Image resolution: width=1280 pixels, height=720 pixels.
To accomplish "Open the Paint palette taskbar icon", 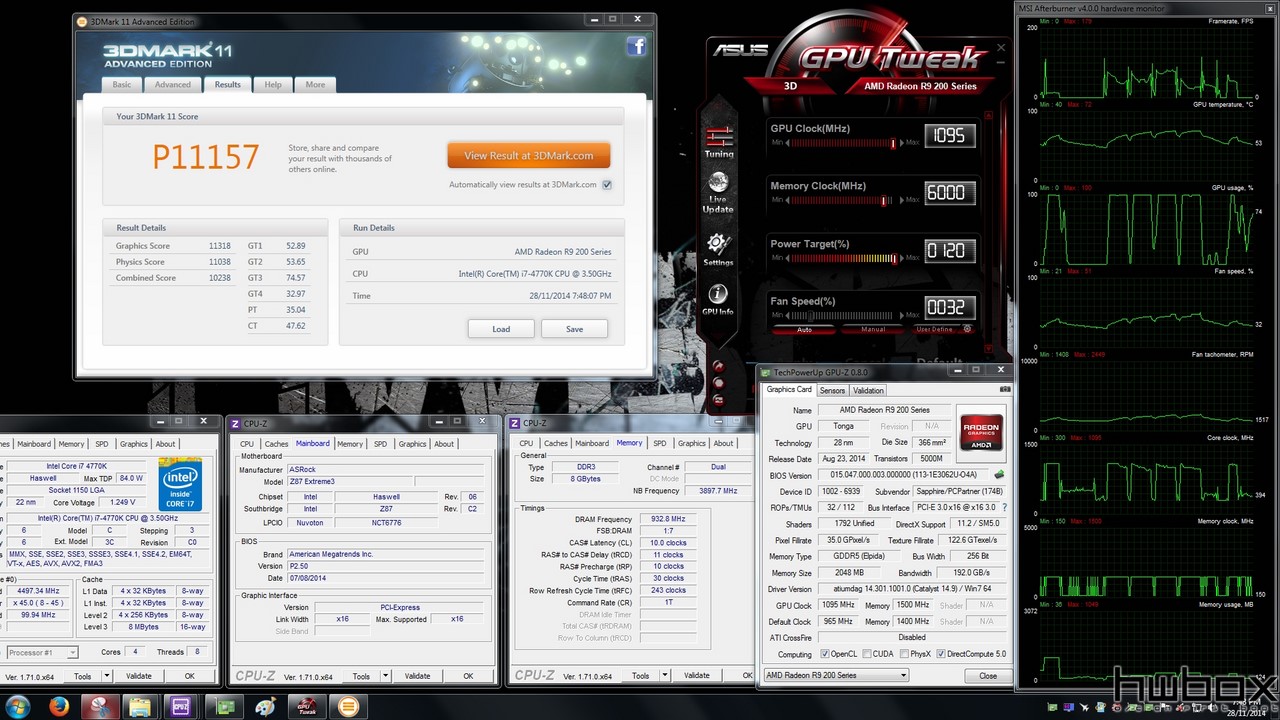I will (x=265, y=706).
